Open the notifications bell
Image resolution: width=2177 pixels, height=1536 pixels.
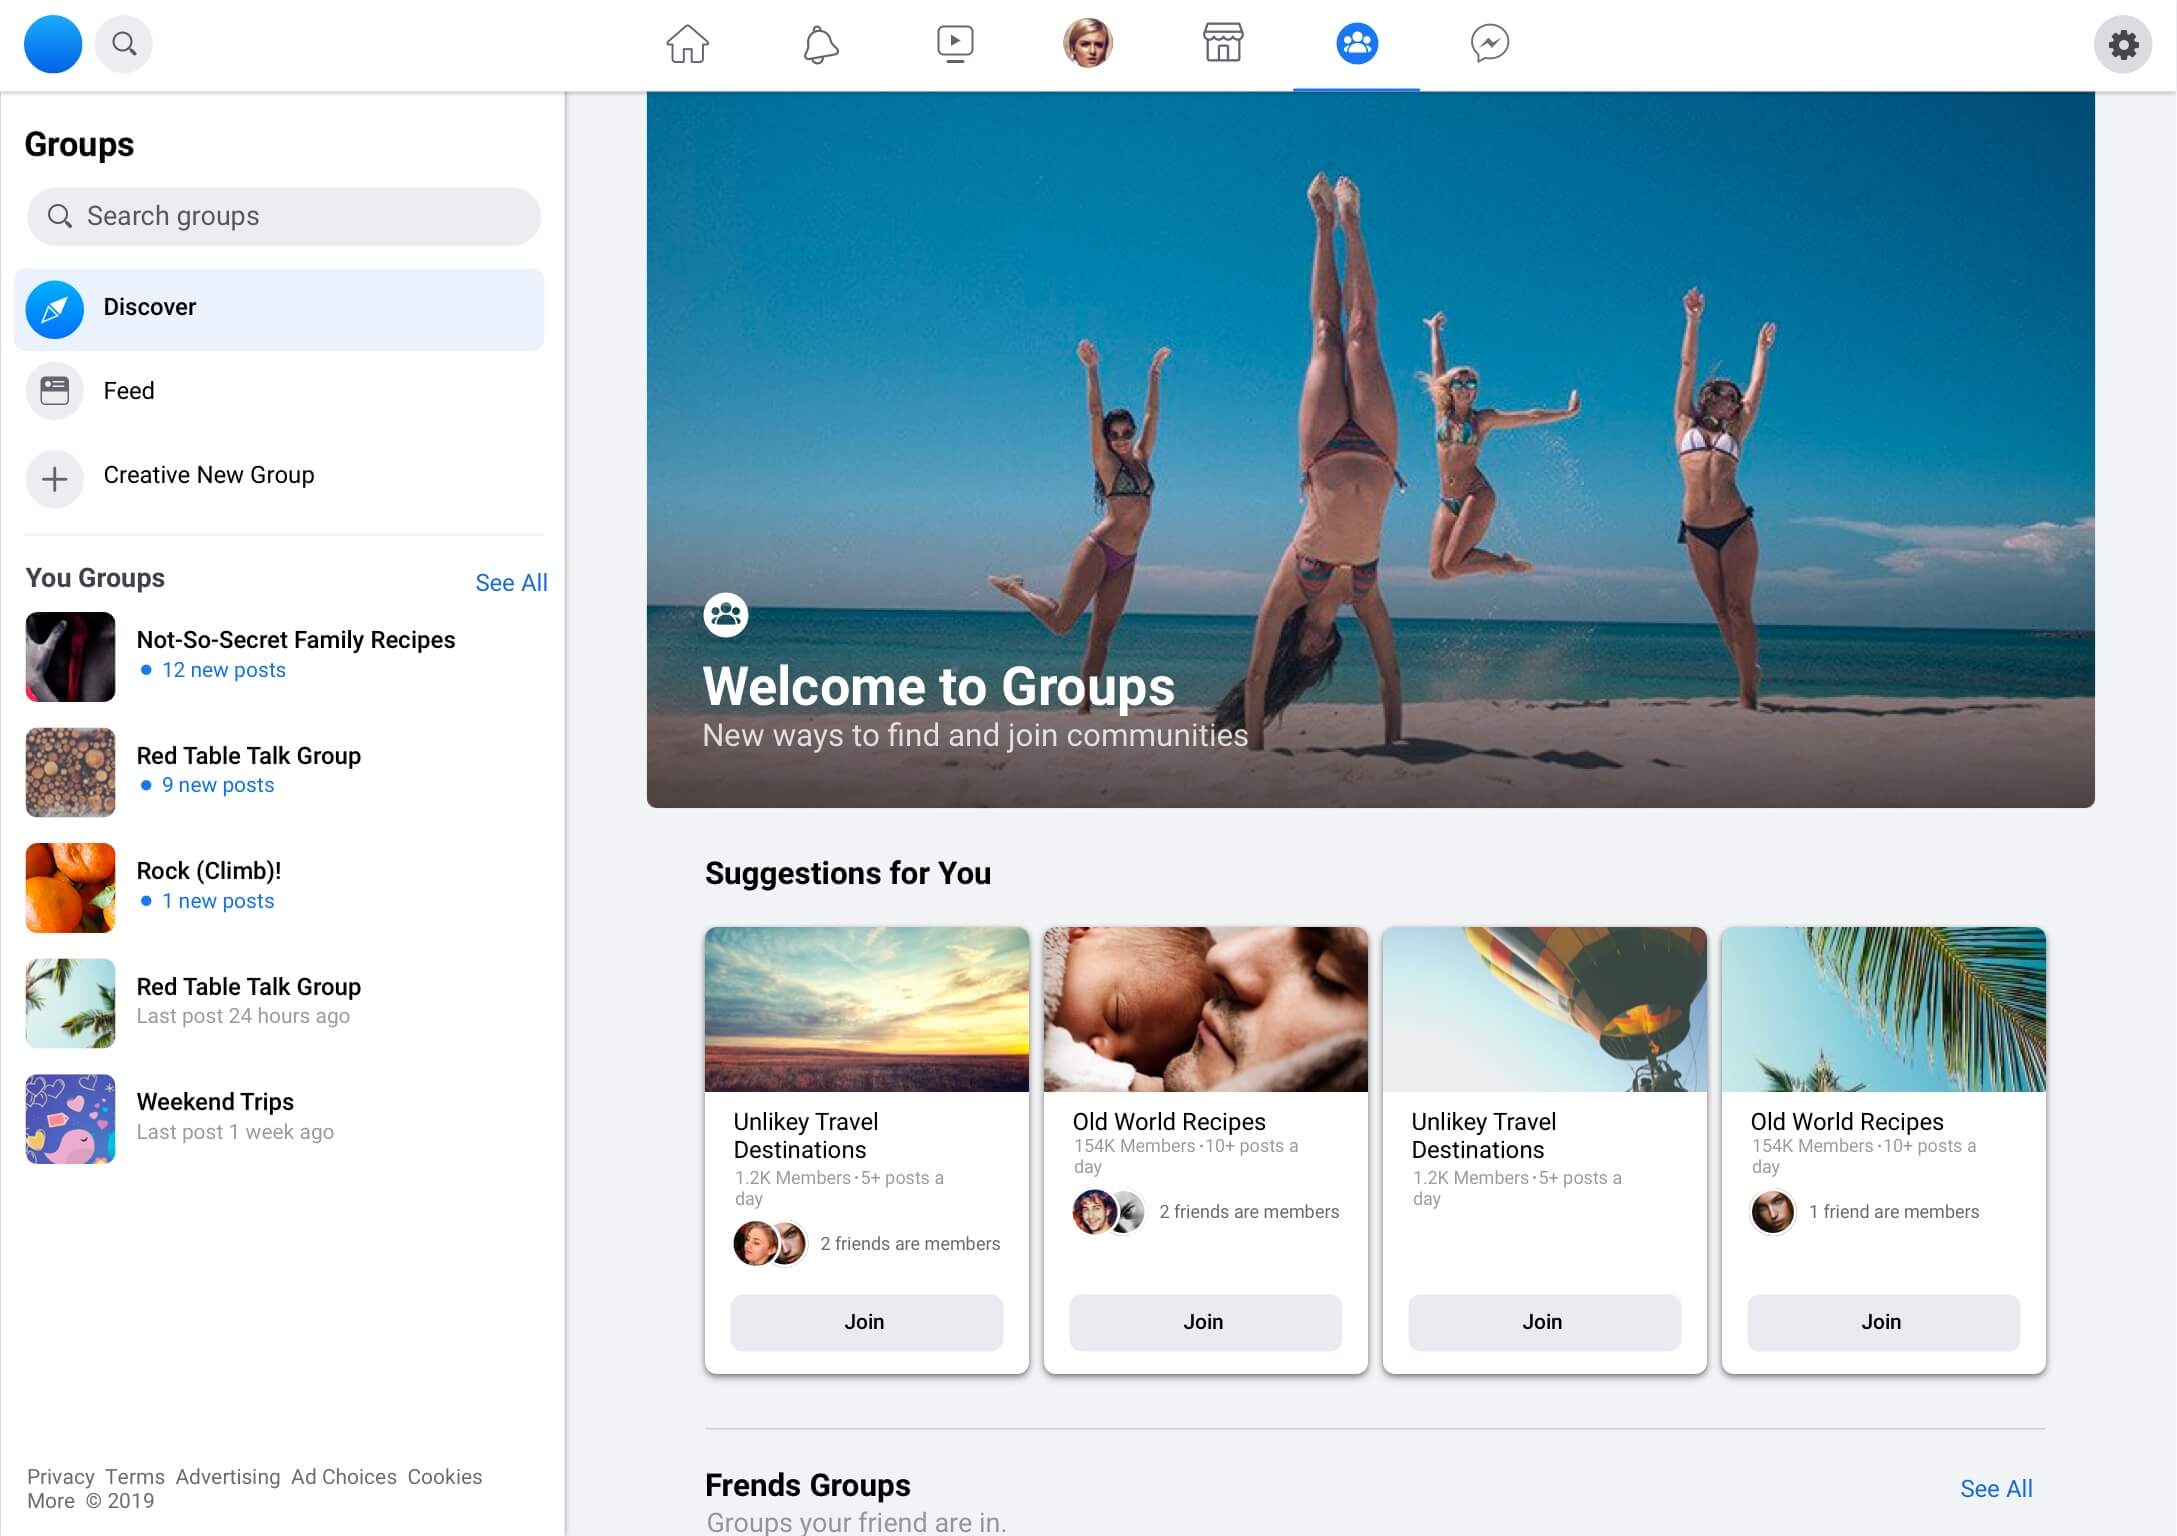821,44
